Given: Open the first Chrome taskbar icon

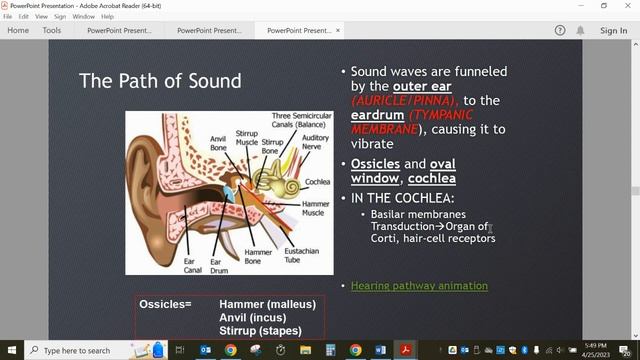Looking at the screenshot, I should click(x=231, y=350).
